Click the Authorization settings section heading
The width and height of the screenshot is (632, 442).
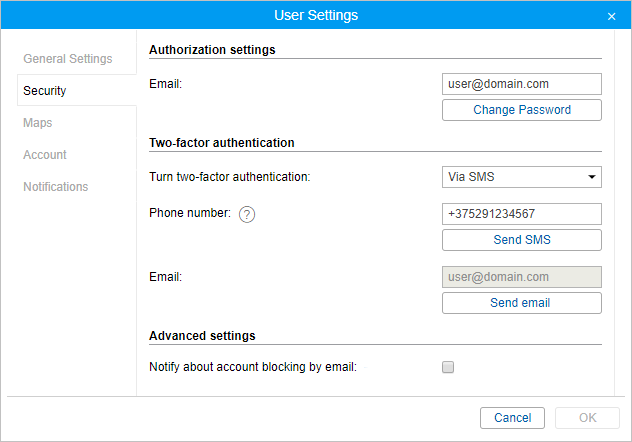[x=212, y=49]
